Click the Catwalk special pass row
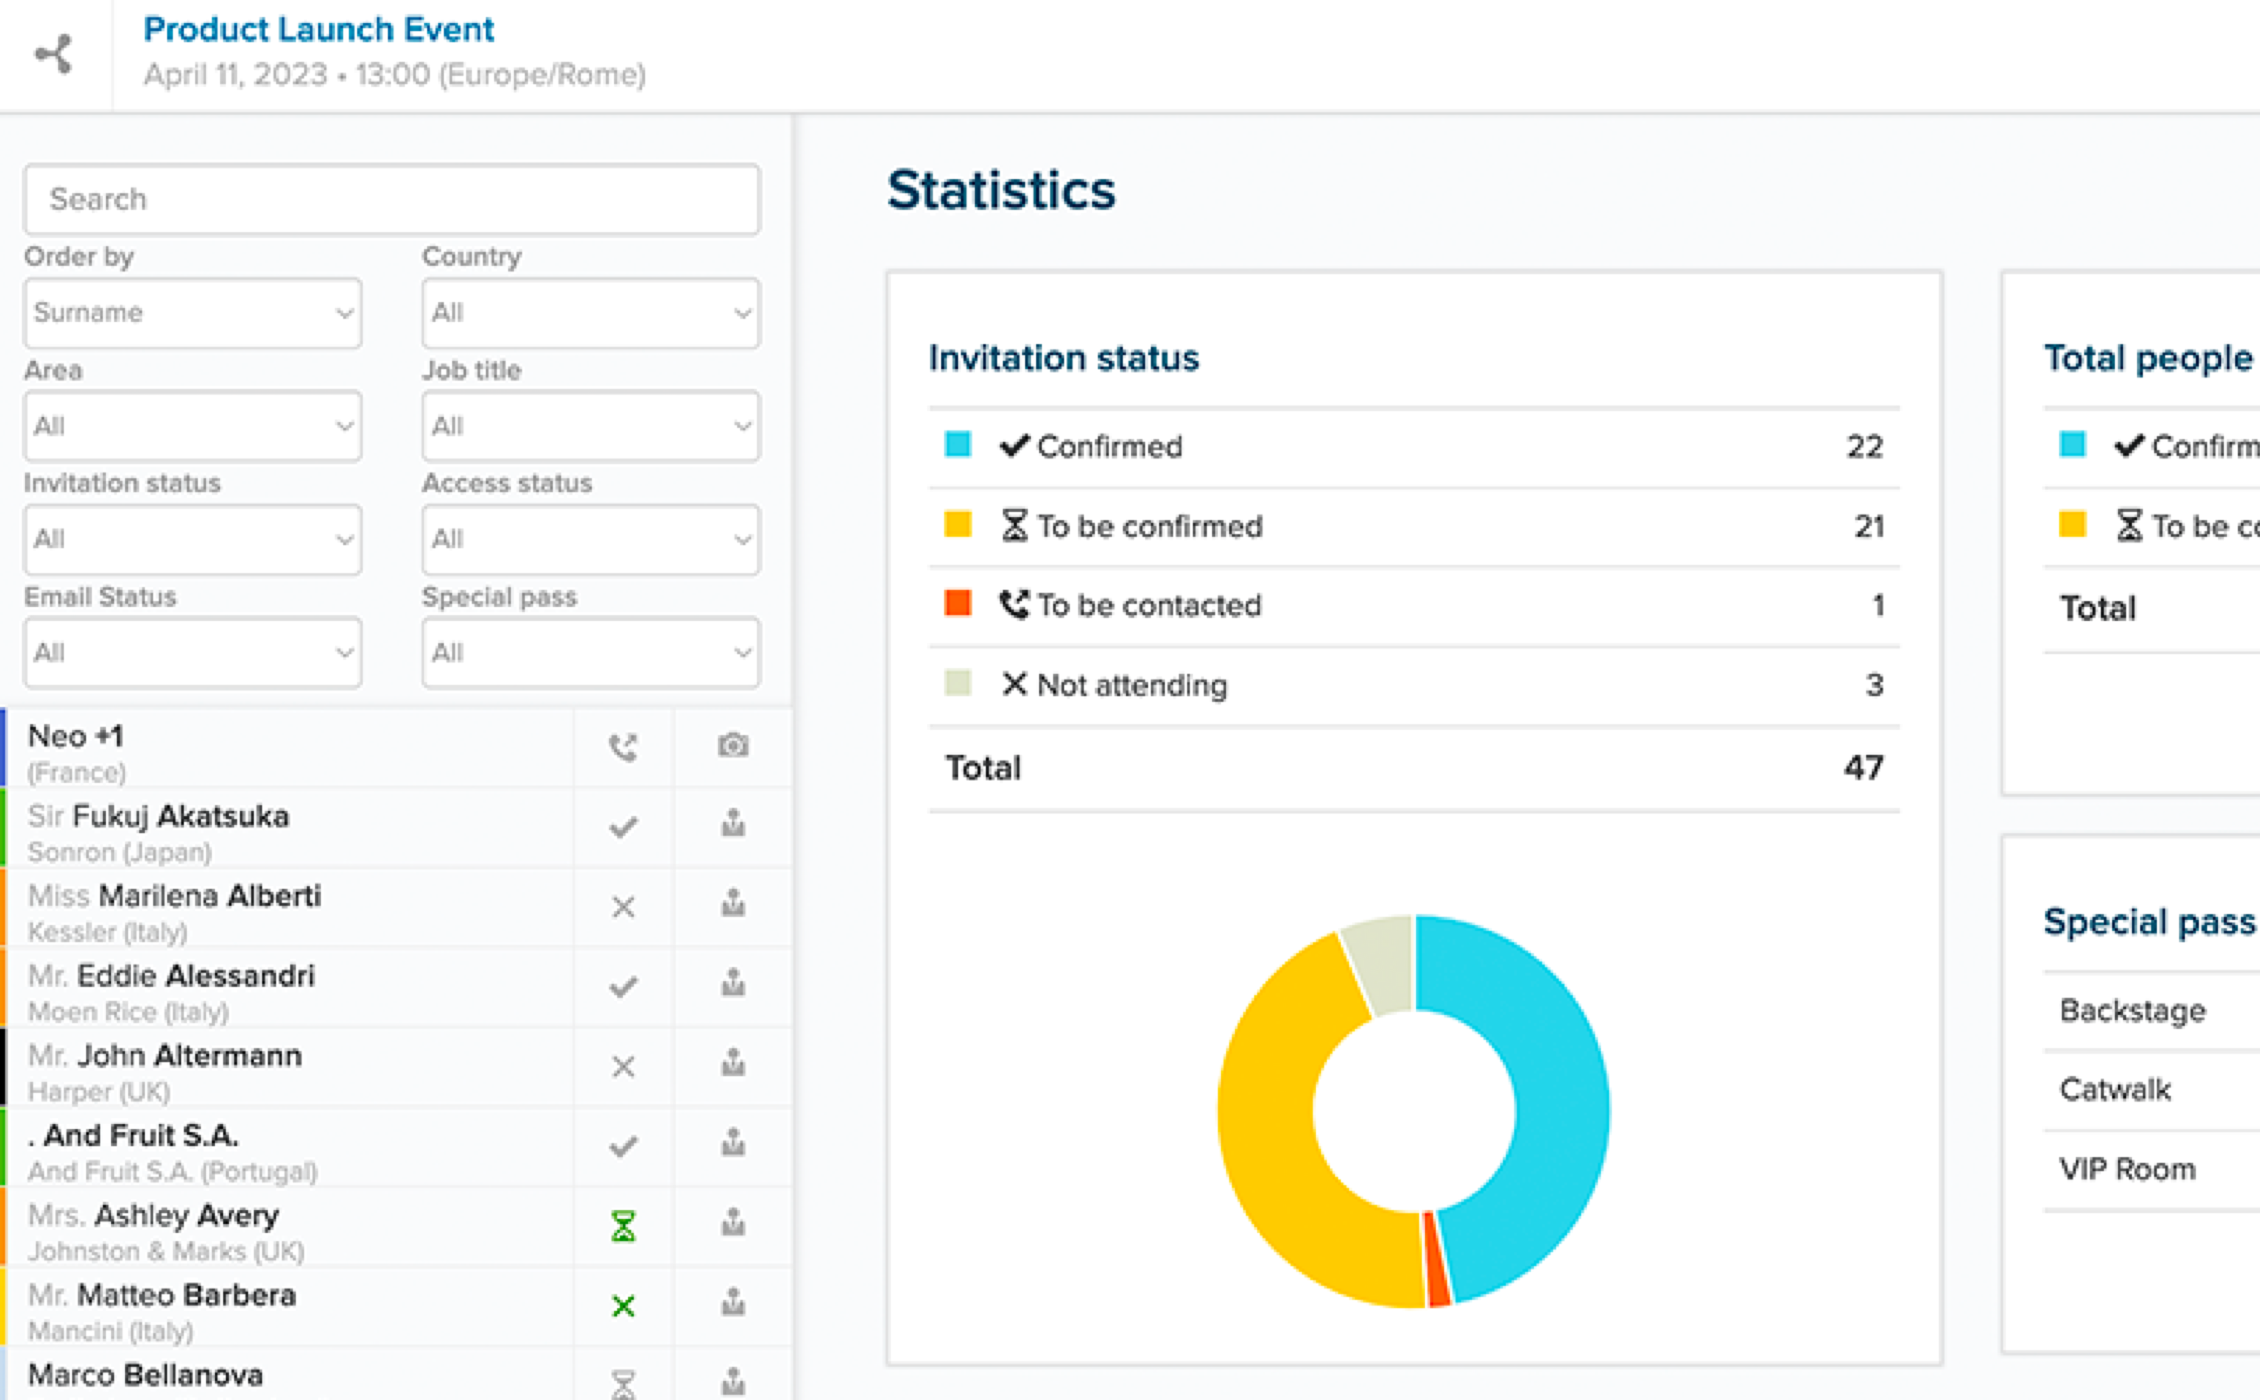The image size is (2260, 1400). click(x=2151, y=1090)
